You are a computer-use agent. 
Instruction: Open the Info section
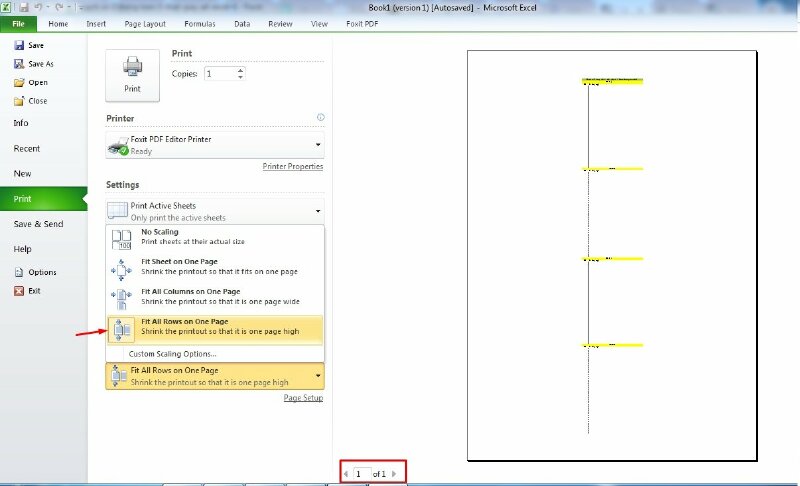tap(21, 123)
